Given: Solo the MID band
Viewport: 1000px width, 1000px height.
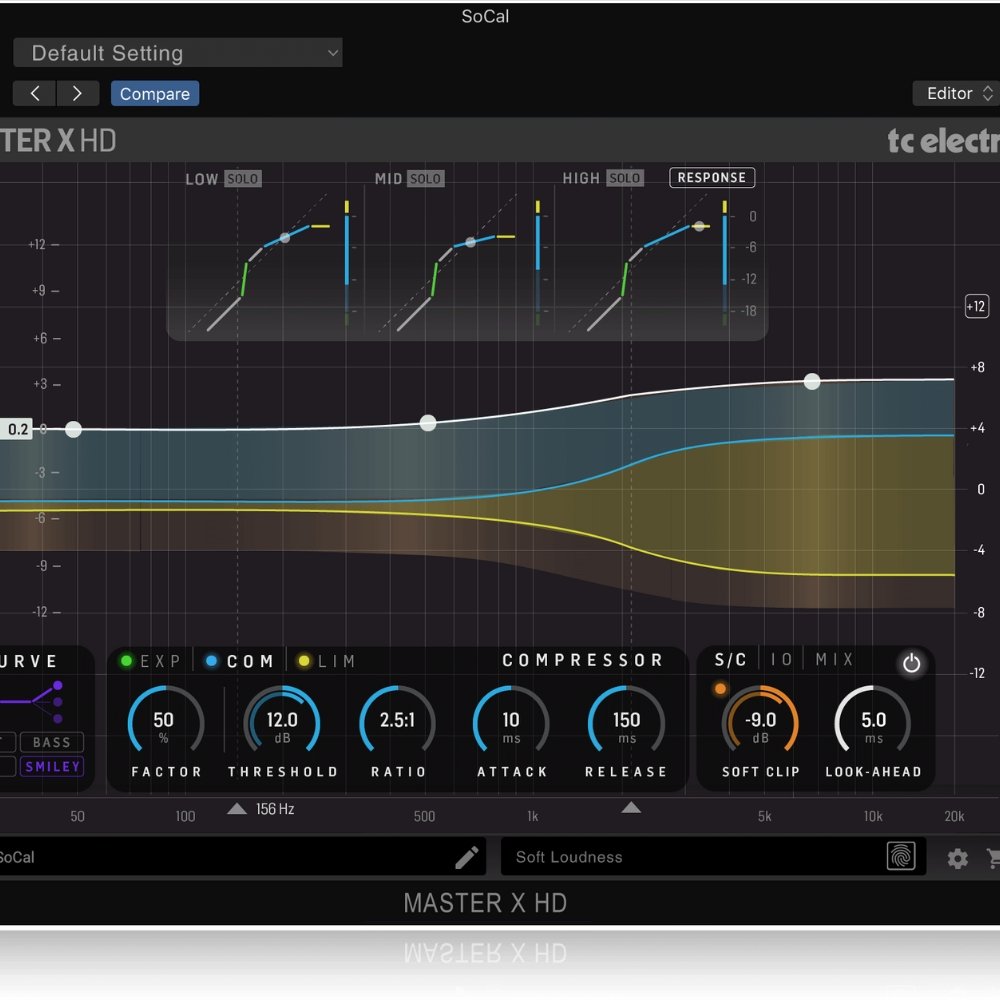Looking at the screenshot, I should point(425,179).
